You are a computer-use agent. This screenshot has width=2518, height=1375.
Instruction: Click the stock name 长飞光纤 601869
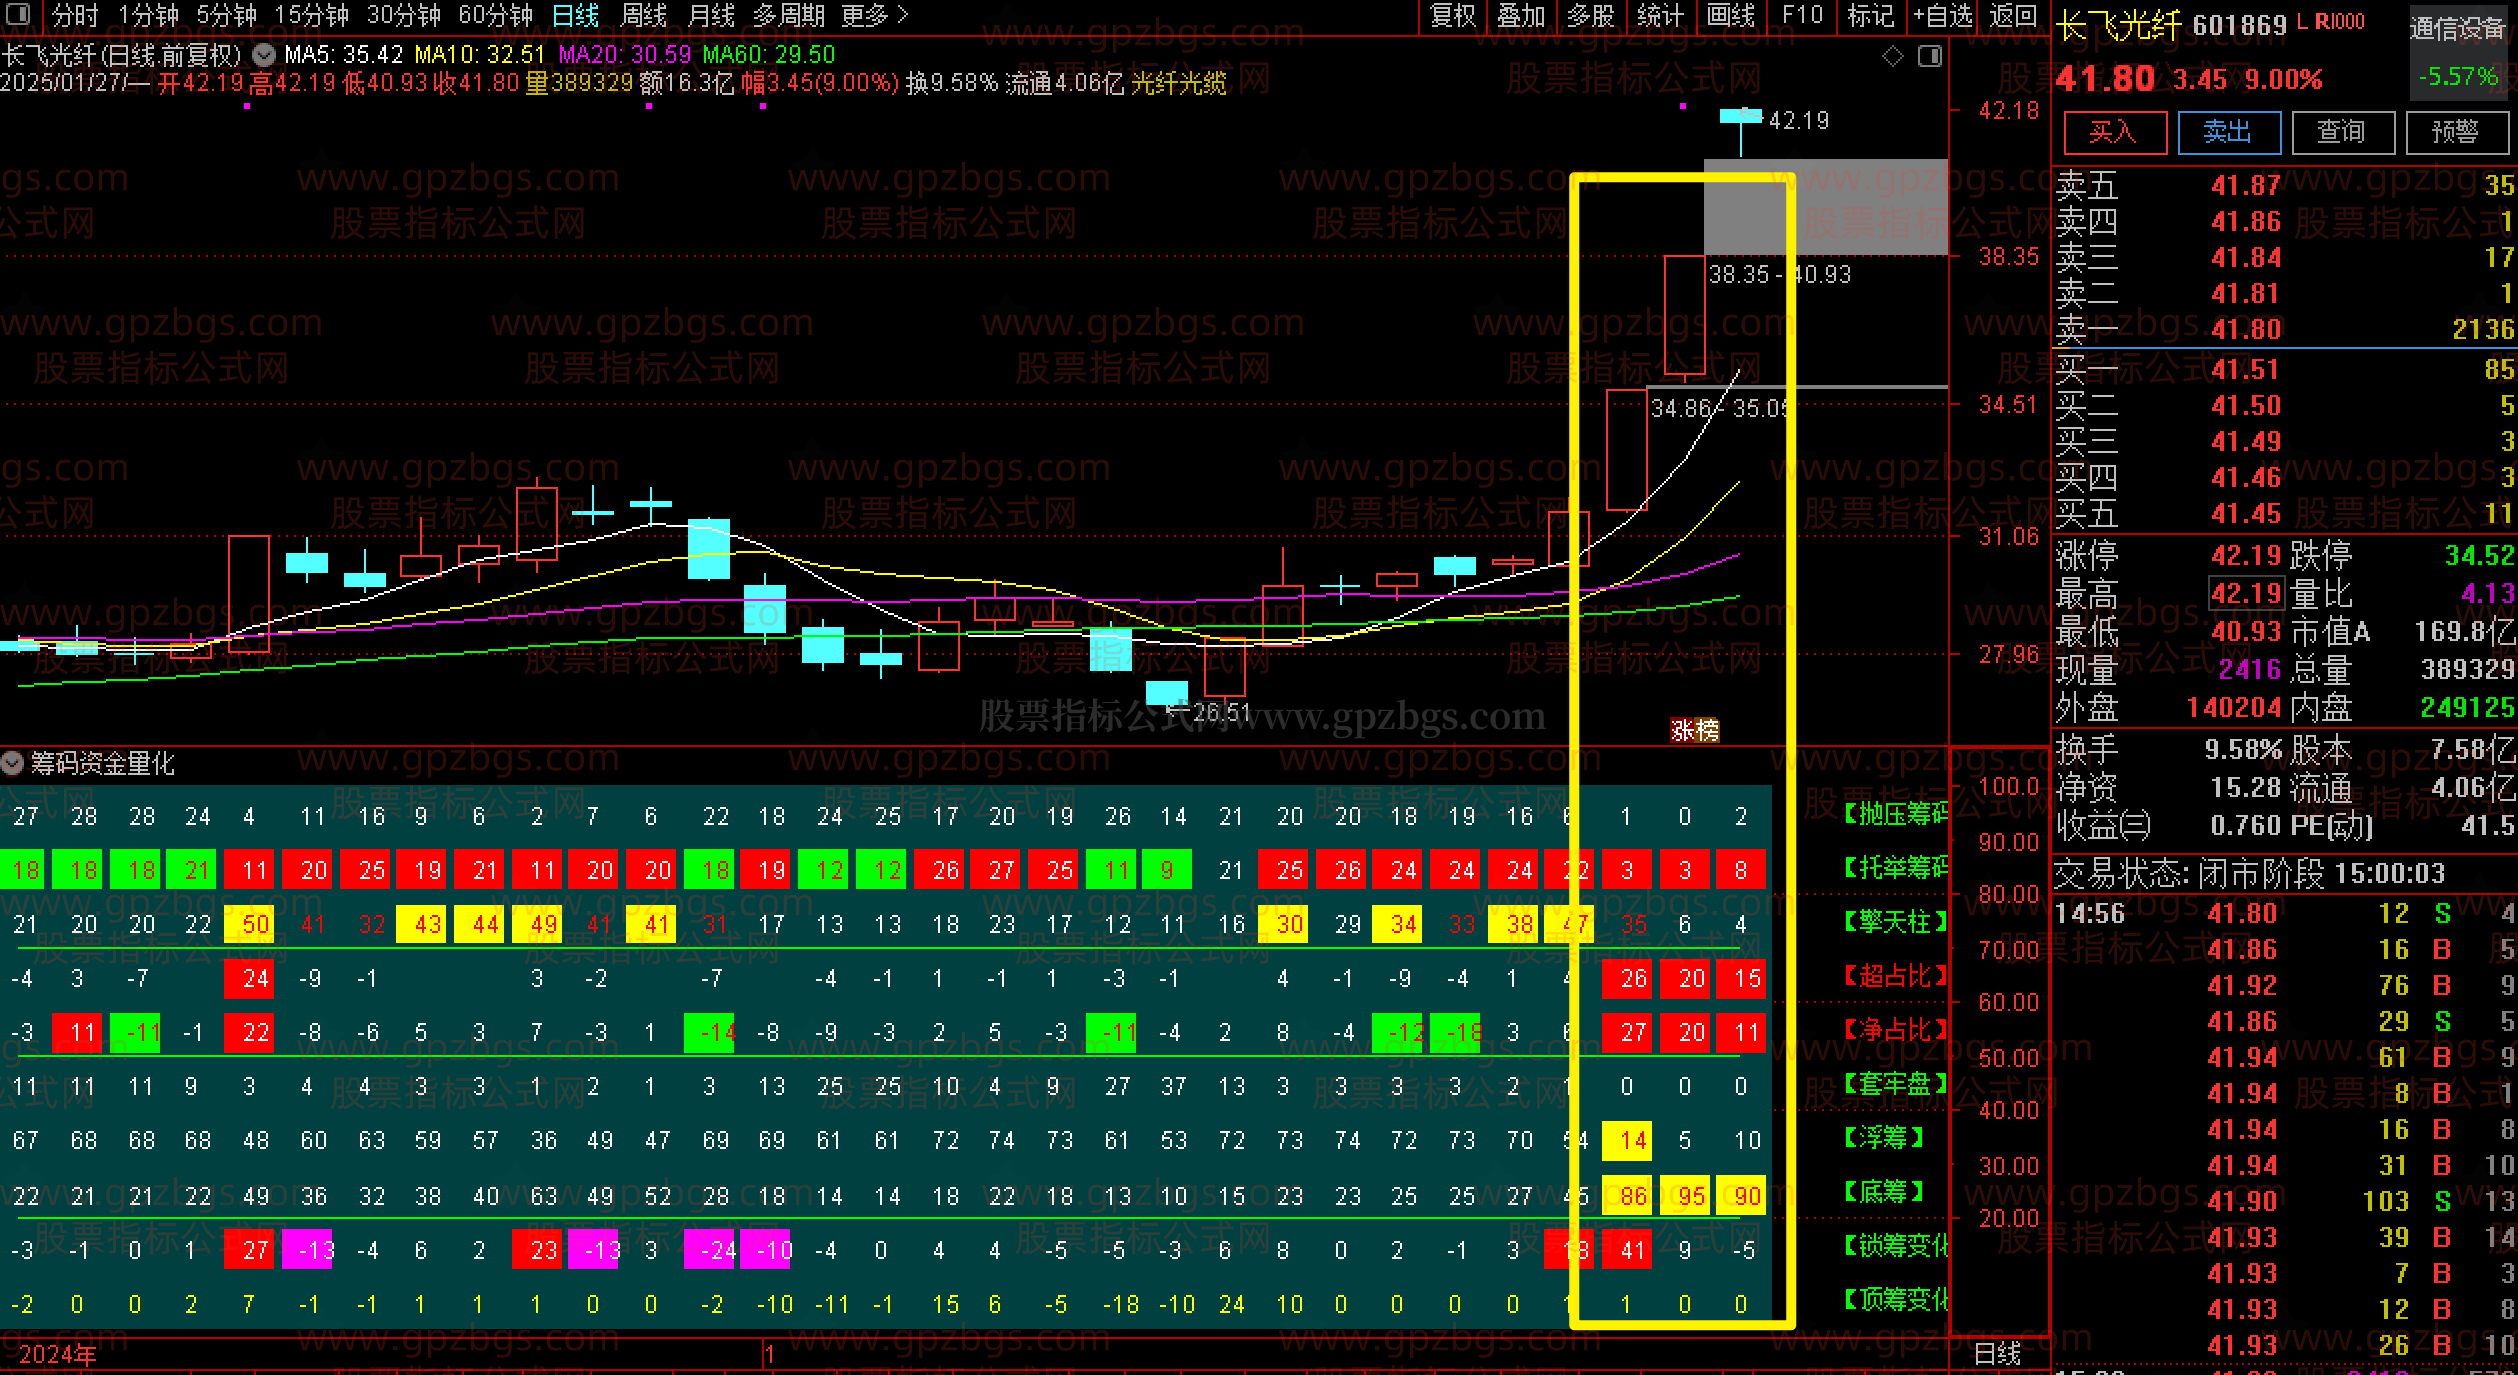click(2171, 25)
